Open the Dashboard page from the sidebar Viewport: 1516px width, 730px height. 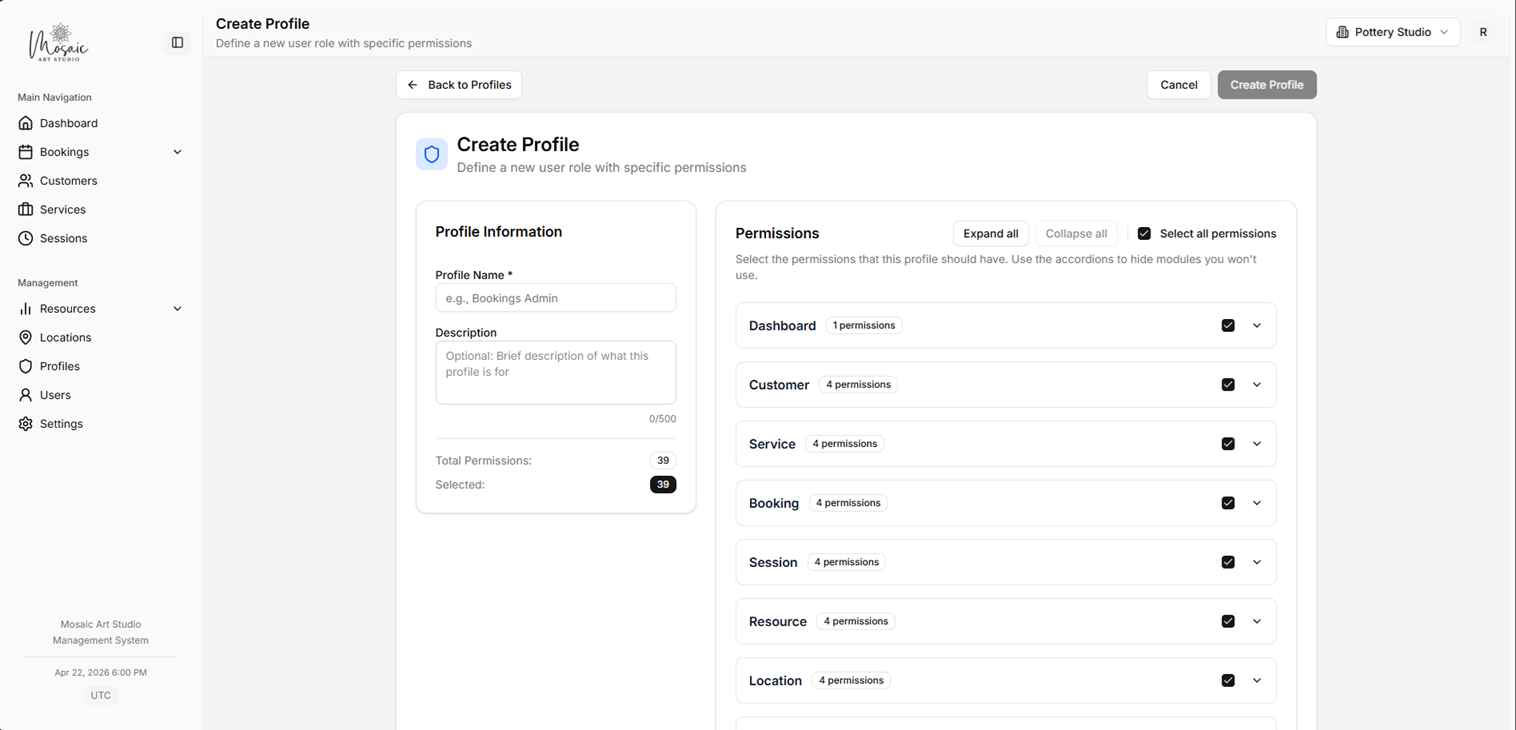66,122
